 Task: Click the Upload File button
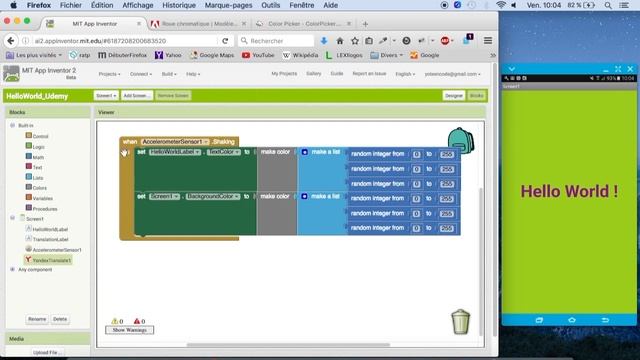click(x=47, y=352)
